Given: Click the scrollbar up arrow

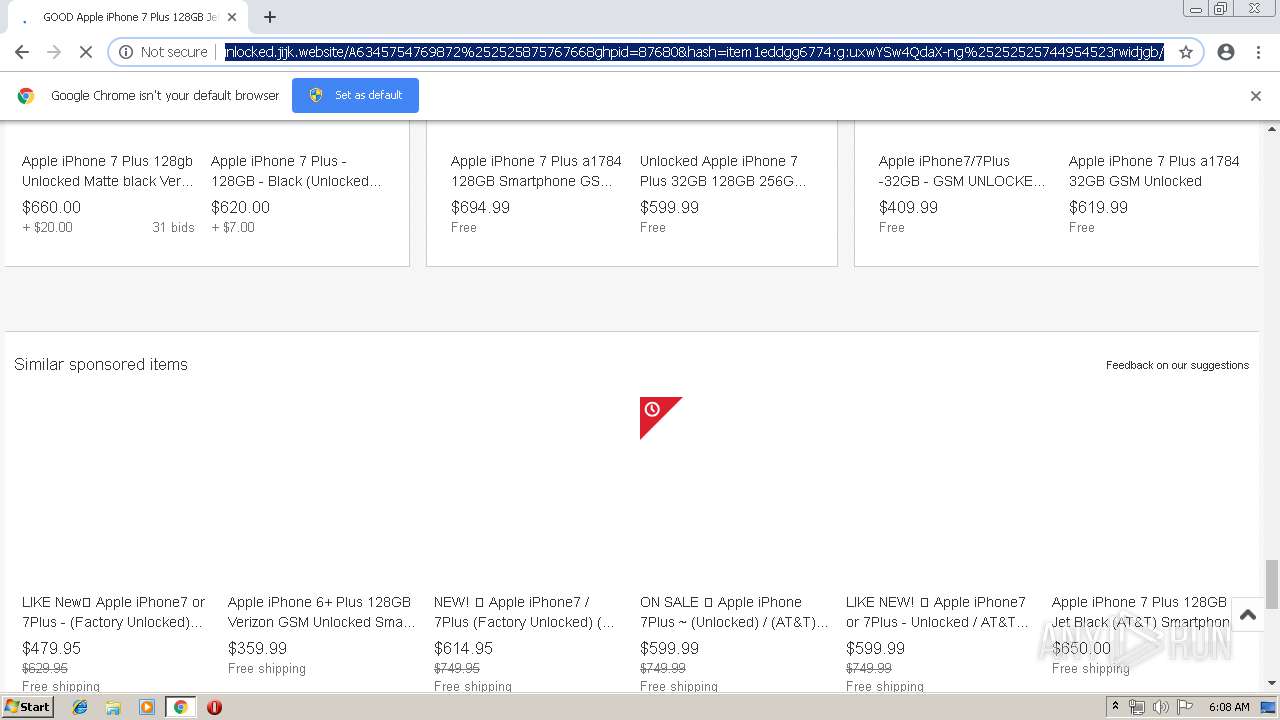Looking at the screenshot, I should pyautogui.click(x=1272, y=130).
